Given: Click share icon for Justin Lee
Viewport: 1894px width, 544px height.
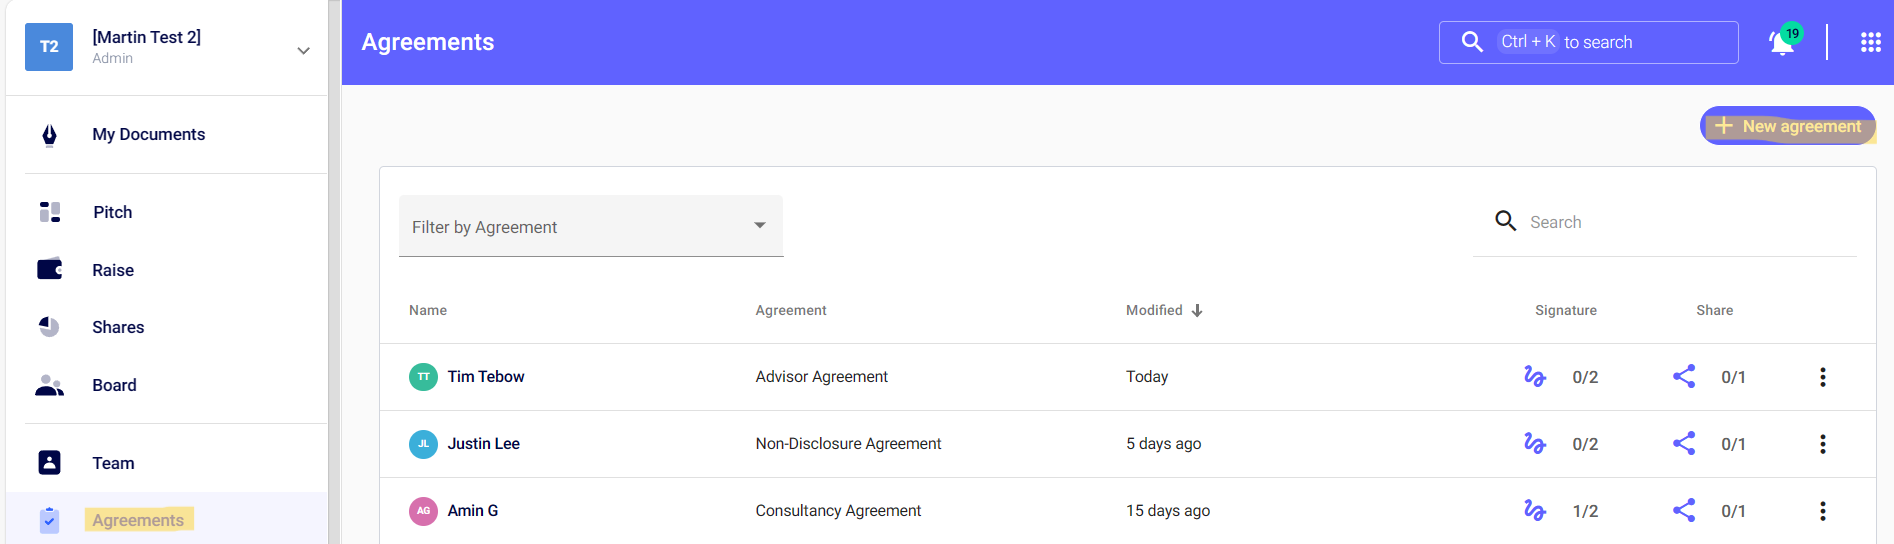Looking at the screenshot, I should click(x=1684, y=444).
